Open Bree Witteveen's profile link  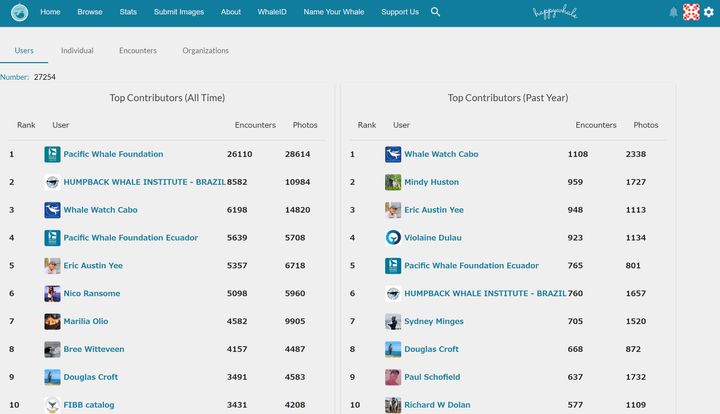(94, 349)
